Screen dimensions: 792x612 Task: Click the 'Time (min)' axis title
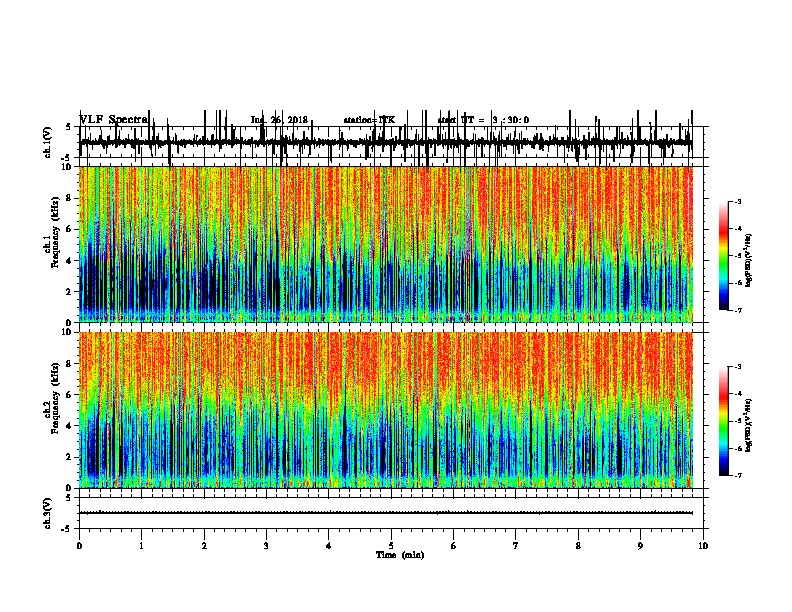[x=400, y=555]
